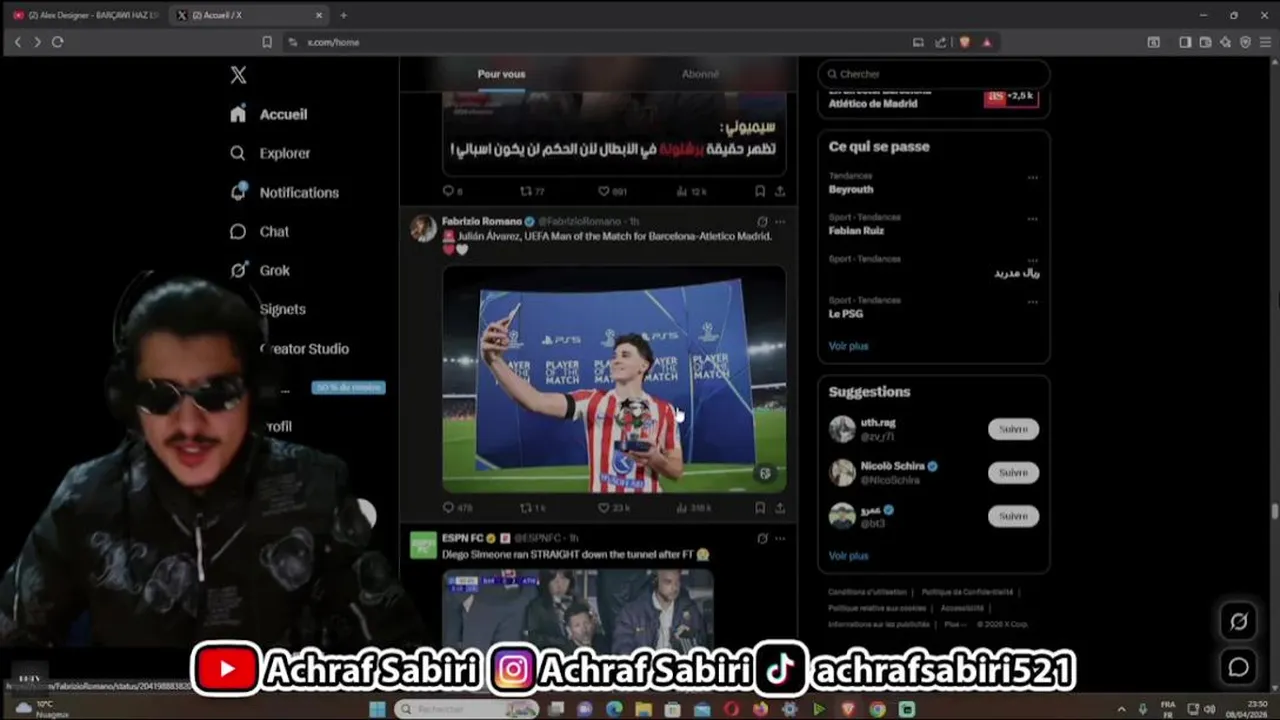The width and height of the screenshot is (1280, 720).
Task: Open Grok icon on Fabrizio Romano post
Action: click(x=762, y=221)
